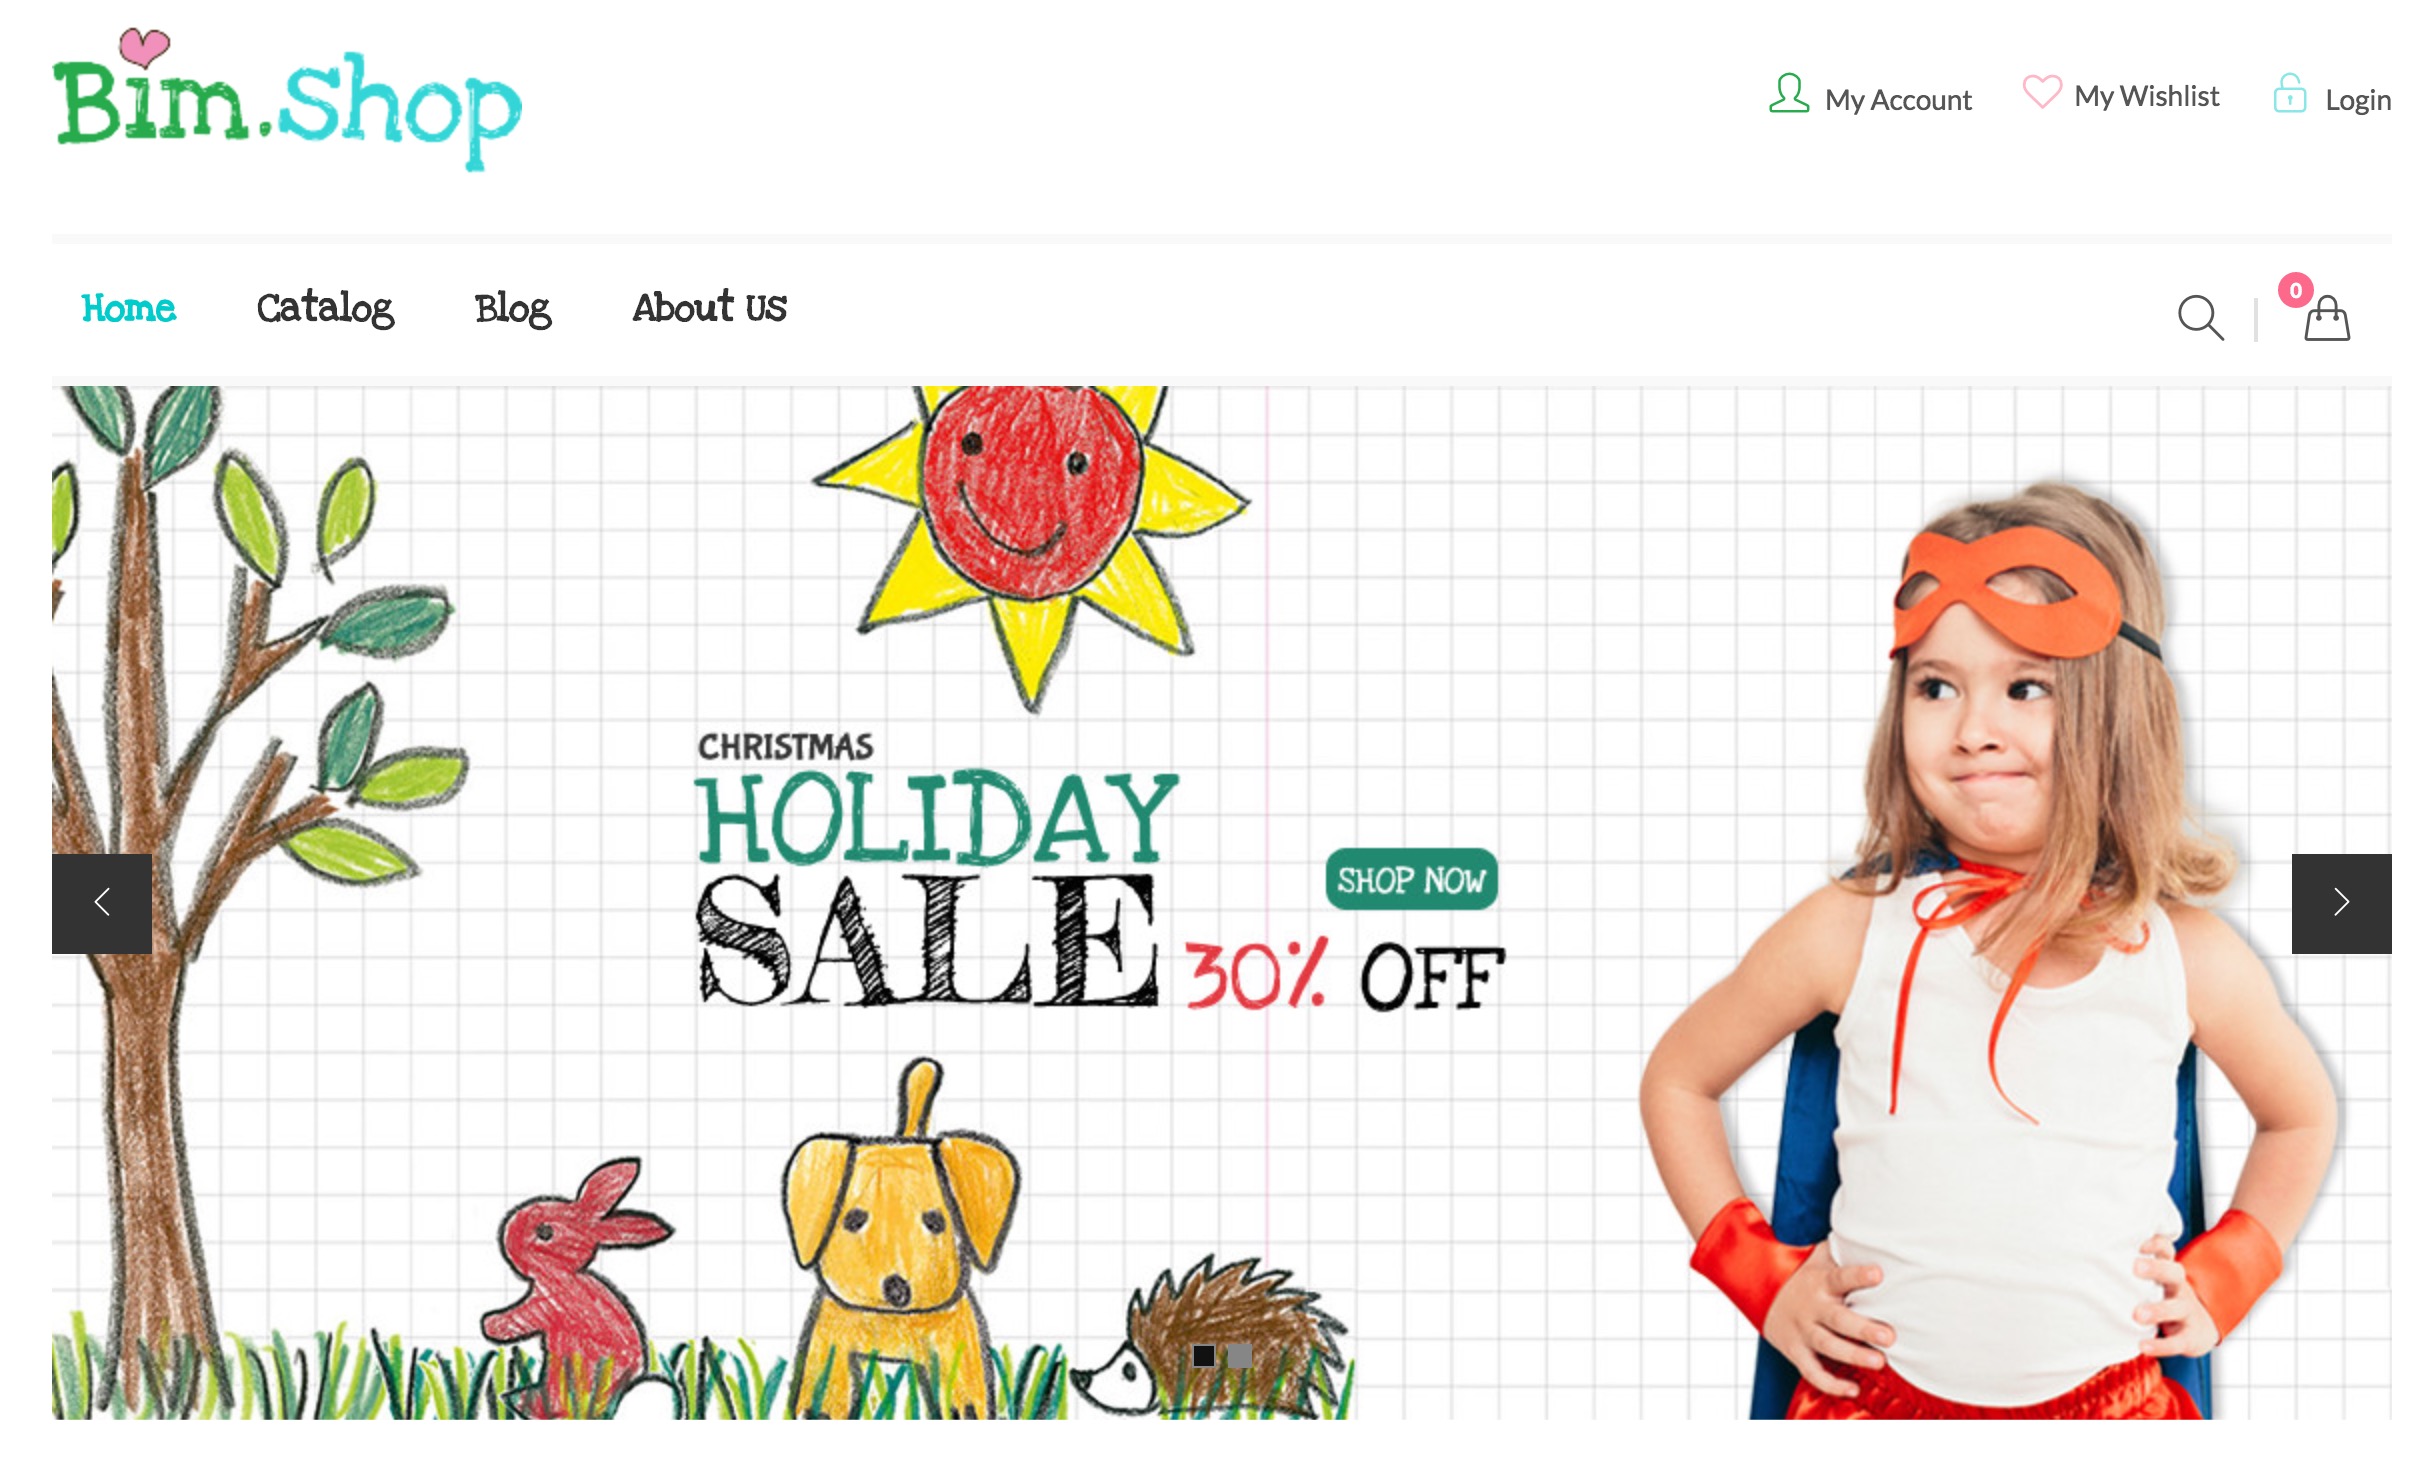The image size is (2432, 1464).
Task: Open the Catalog menu item
Action: point(325,308)
